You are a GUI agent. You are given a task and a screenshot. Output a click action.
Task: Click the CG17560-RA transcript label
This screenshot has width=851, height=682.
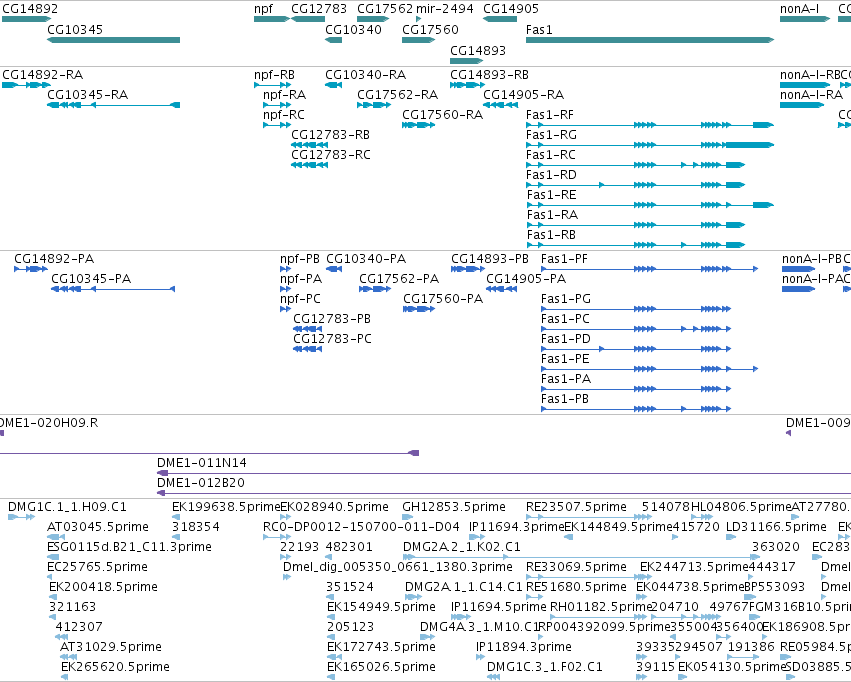(x=443, y=114)
